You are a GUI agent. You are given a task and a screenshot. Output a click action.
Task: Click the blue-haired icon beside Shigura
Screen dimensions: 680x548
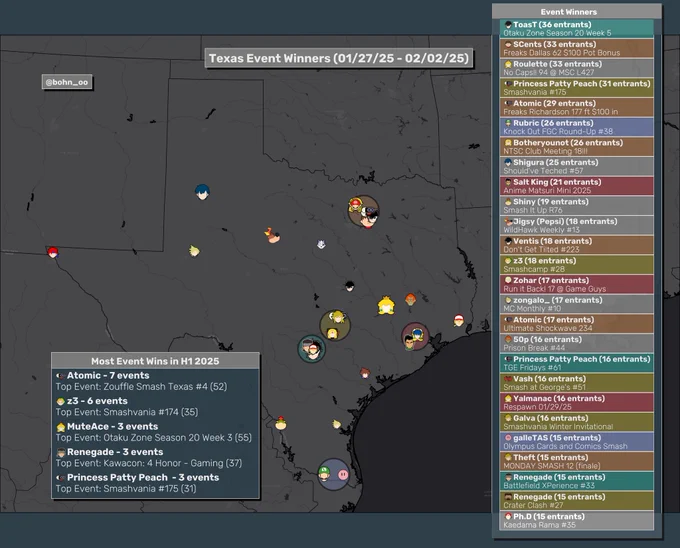[x=508, y=163]
